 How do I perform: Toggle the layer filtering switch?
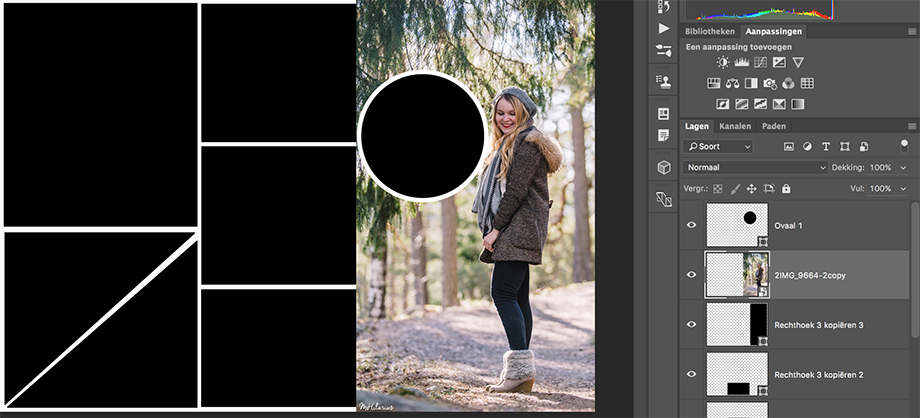pyautogui.click(x=904, y=146)
